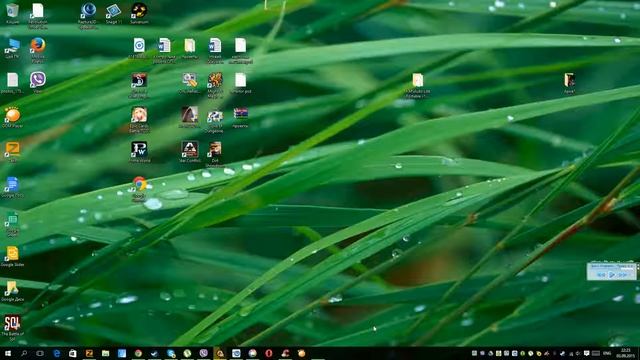Image resolution: width=640 pixels, height=360 pixels.
Task: Switch to Chrome on the taskbar
Action: (x=138, y=353)
